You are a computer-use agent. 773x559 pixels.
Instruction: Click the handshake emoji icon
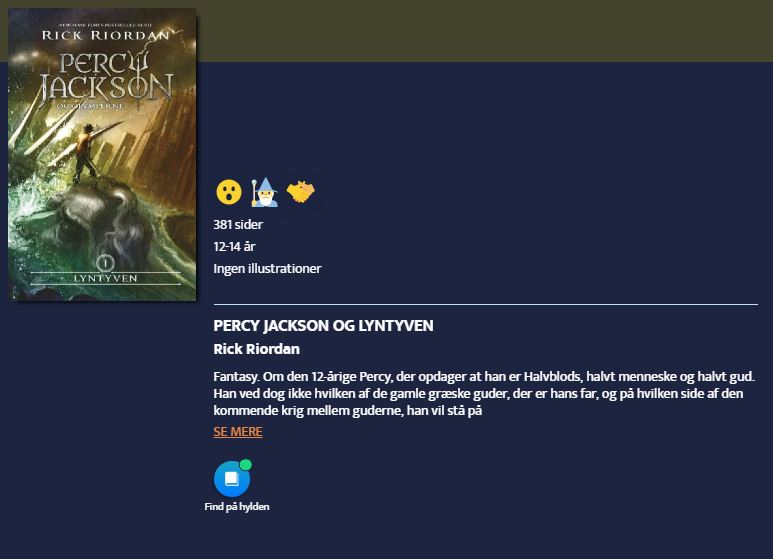(300, 192)
